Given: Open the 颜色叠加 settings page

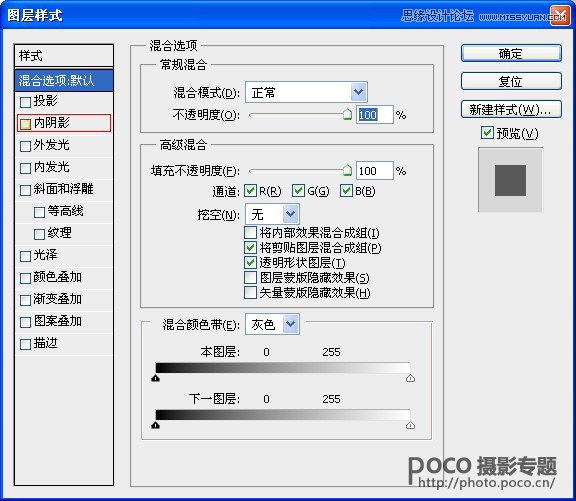Looking at the screenshot, I should pos(57,277).
